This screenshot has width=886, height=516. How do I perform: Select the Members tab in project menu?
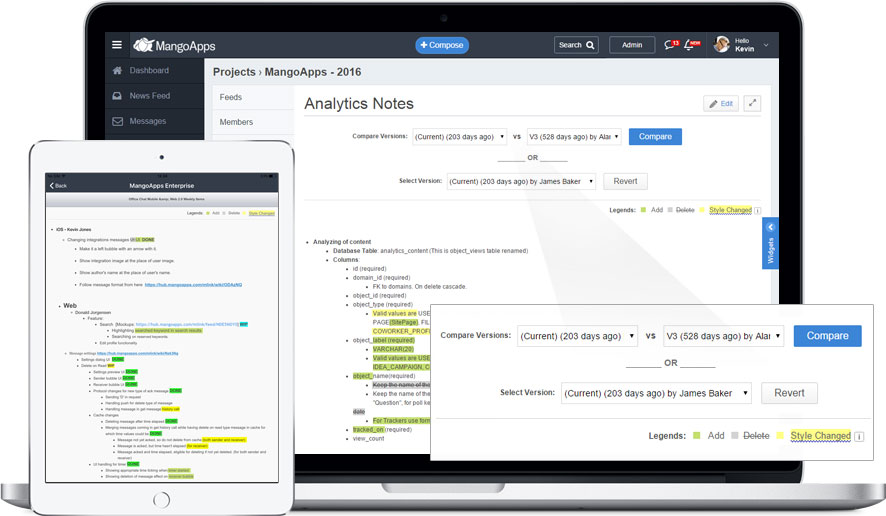253,122
